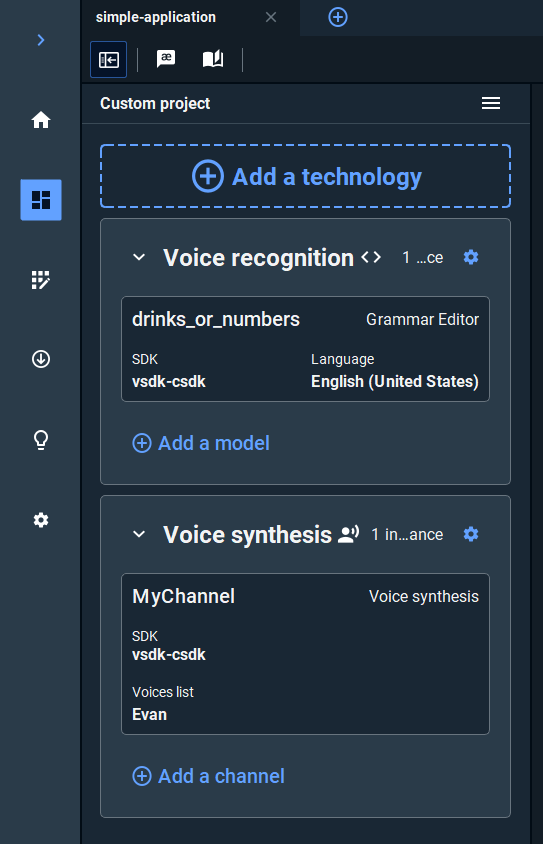Open the lightbulb tips sidebar icon
Image resolution: width=543 pixels, height=844 pixels.
[x=41, y=440]
